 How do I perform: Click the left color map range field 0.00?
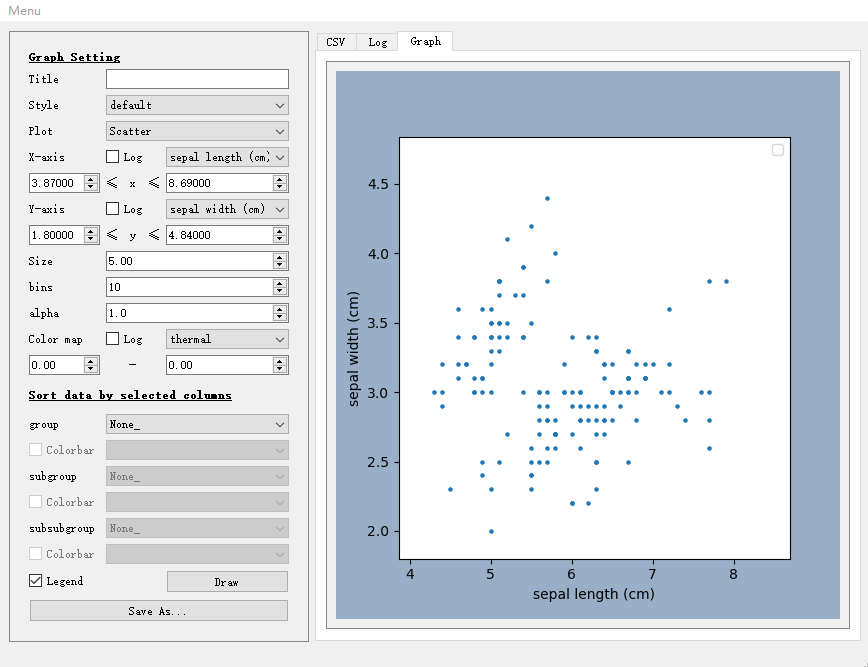(x=64, y=365)
